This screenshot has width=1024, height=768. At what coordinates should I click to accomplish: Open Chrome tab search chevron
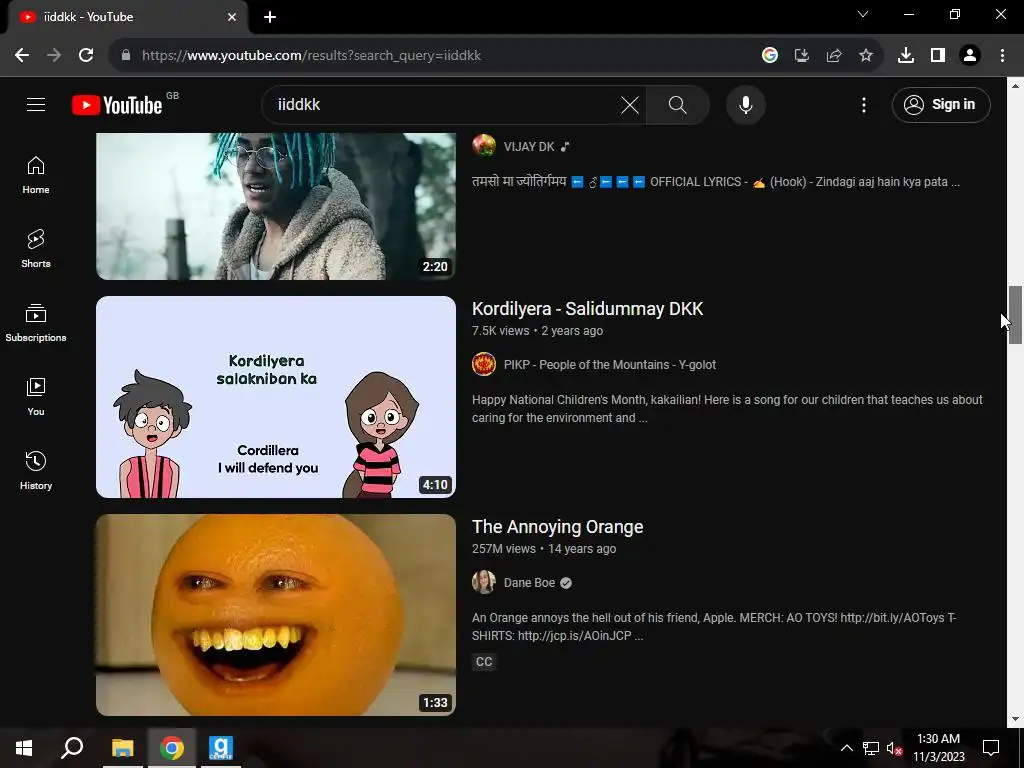(863, 14)
